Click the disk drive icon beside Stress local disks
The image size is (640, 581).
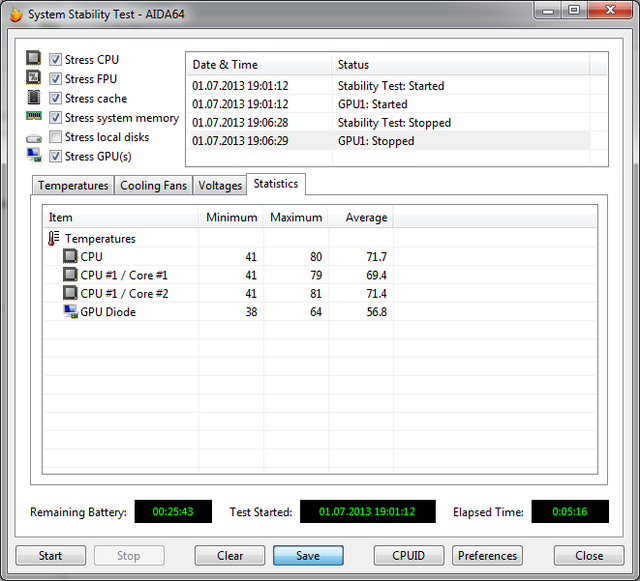[34, 137]
